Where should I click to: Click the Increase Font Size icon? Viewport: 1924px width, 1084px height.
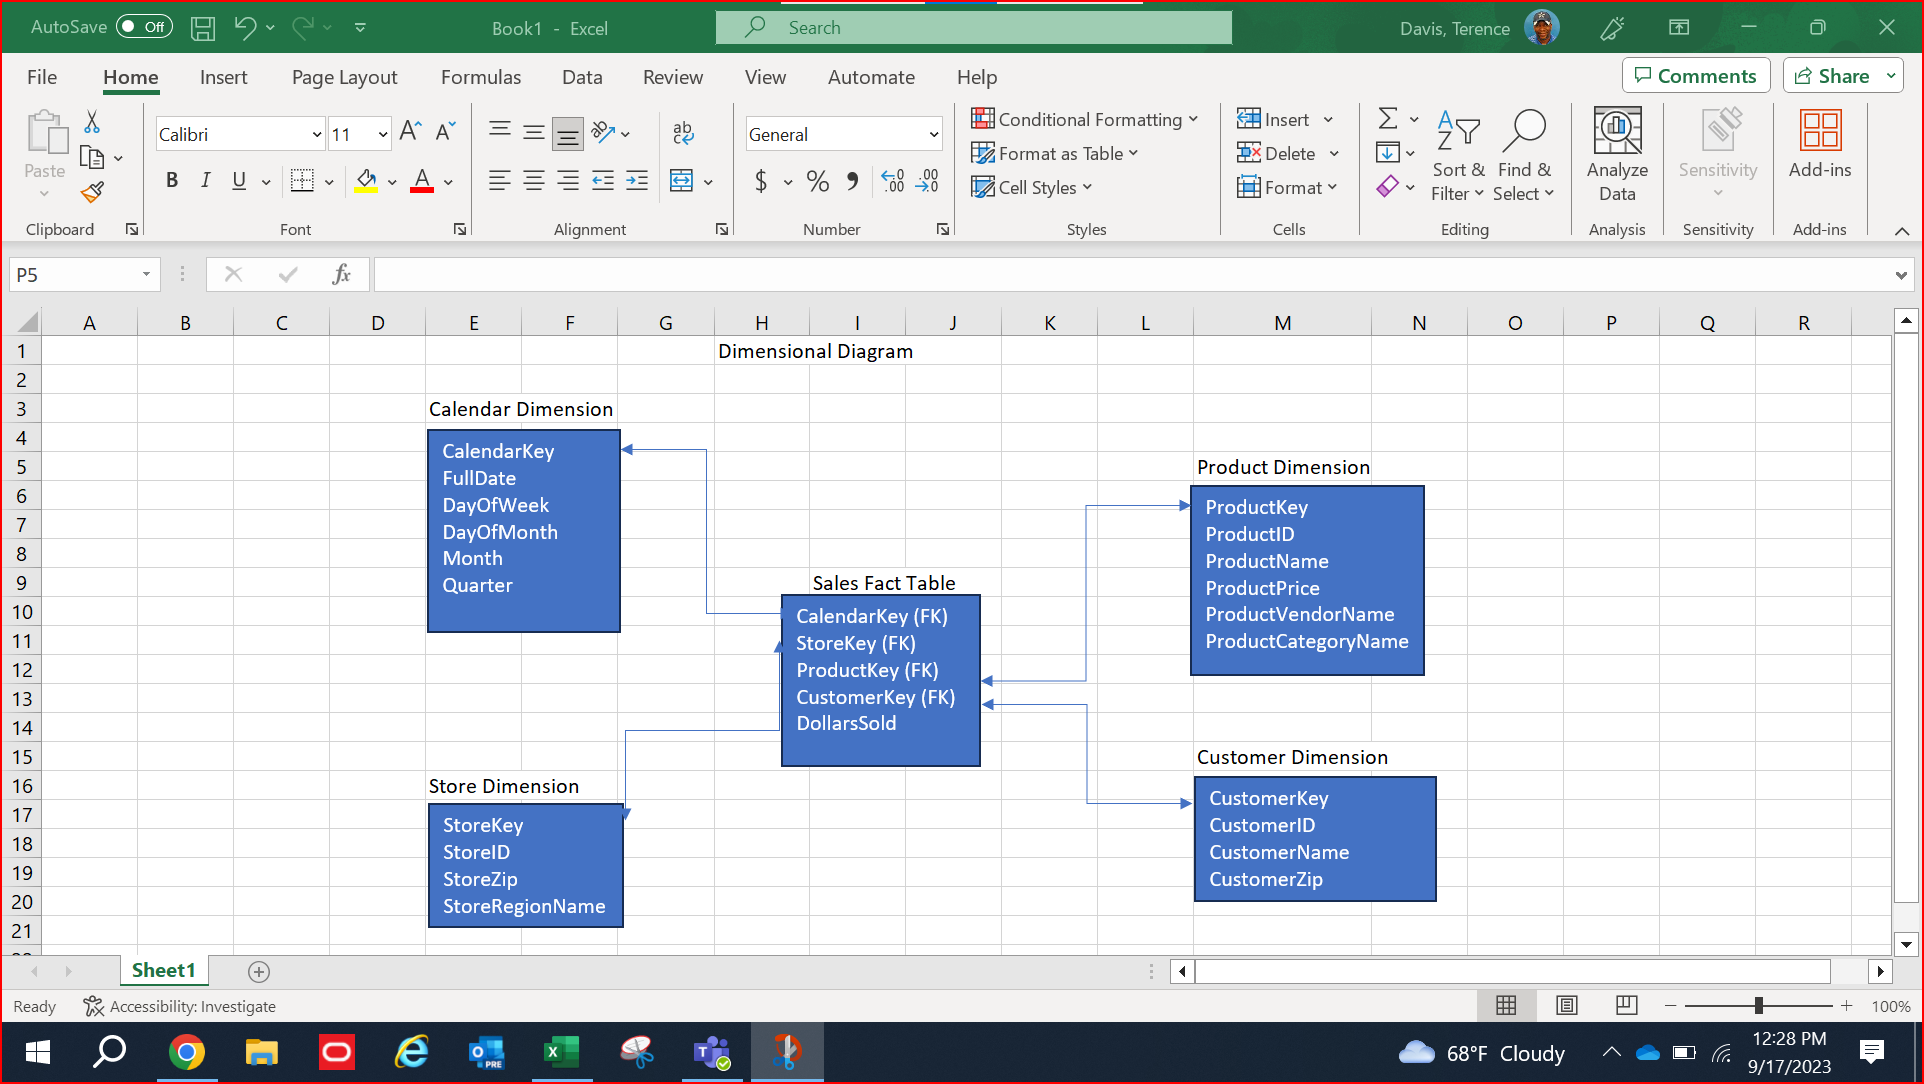tap(409, 132)
